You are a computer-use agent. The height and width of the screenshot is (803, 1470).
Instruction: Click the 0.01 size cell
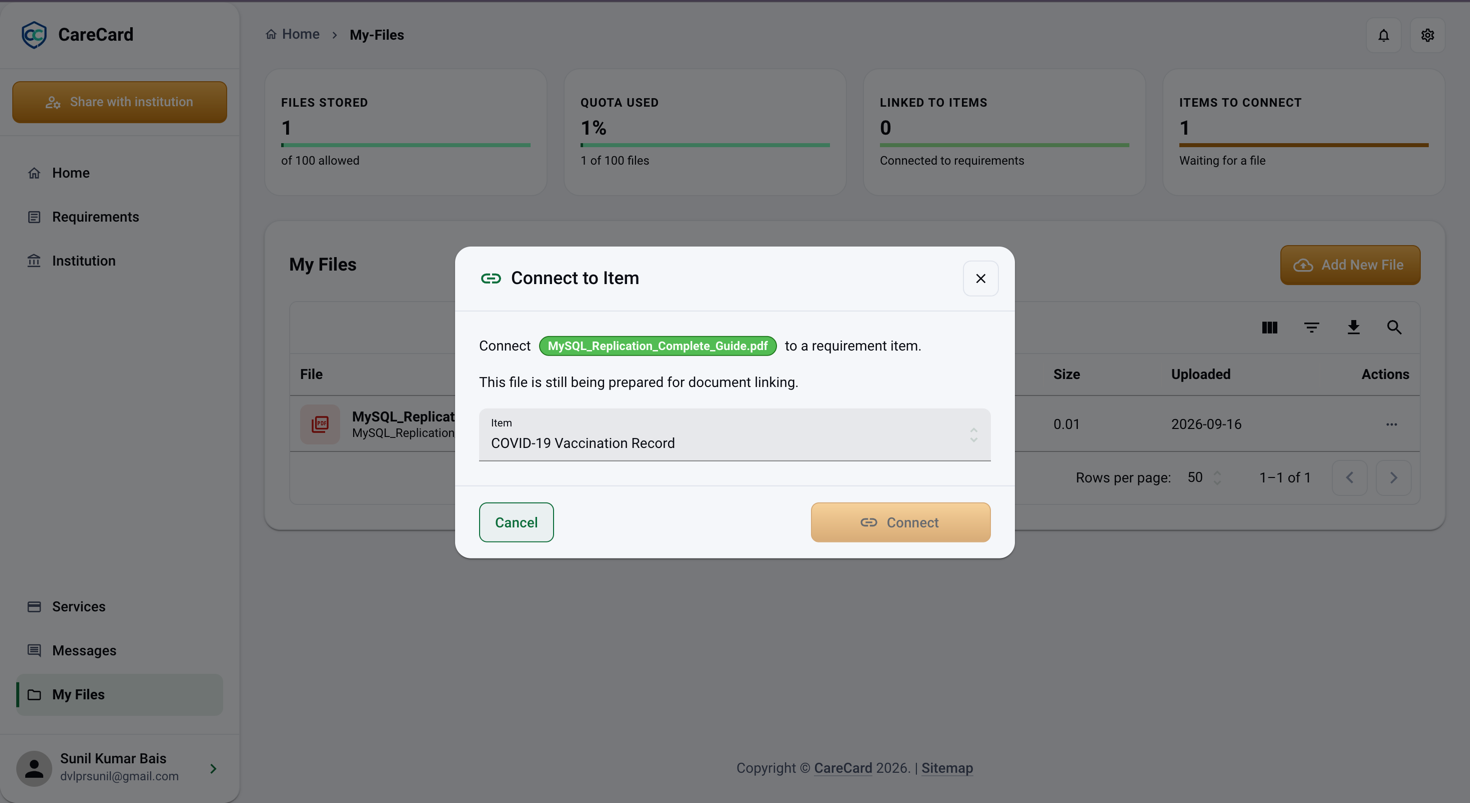click(x=1067, y=425)
